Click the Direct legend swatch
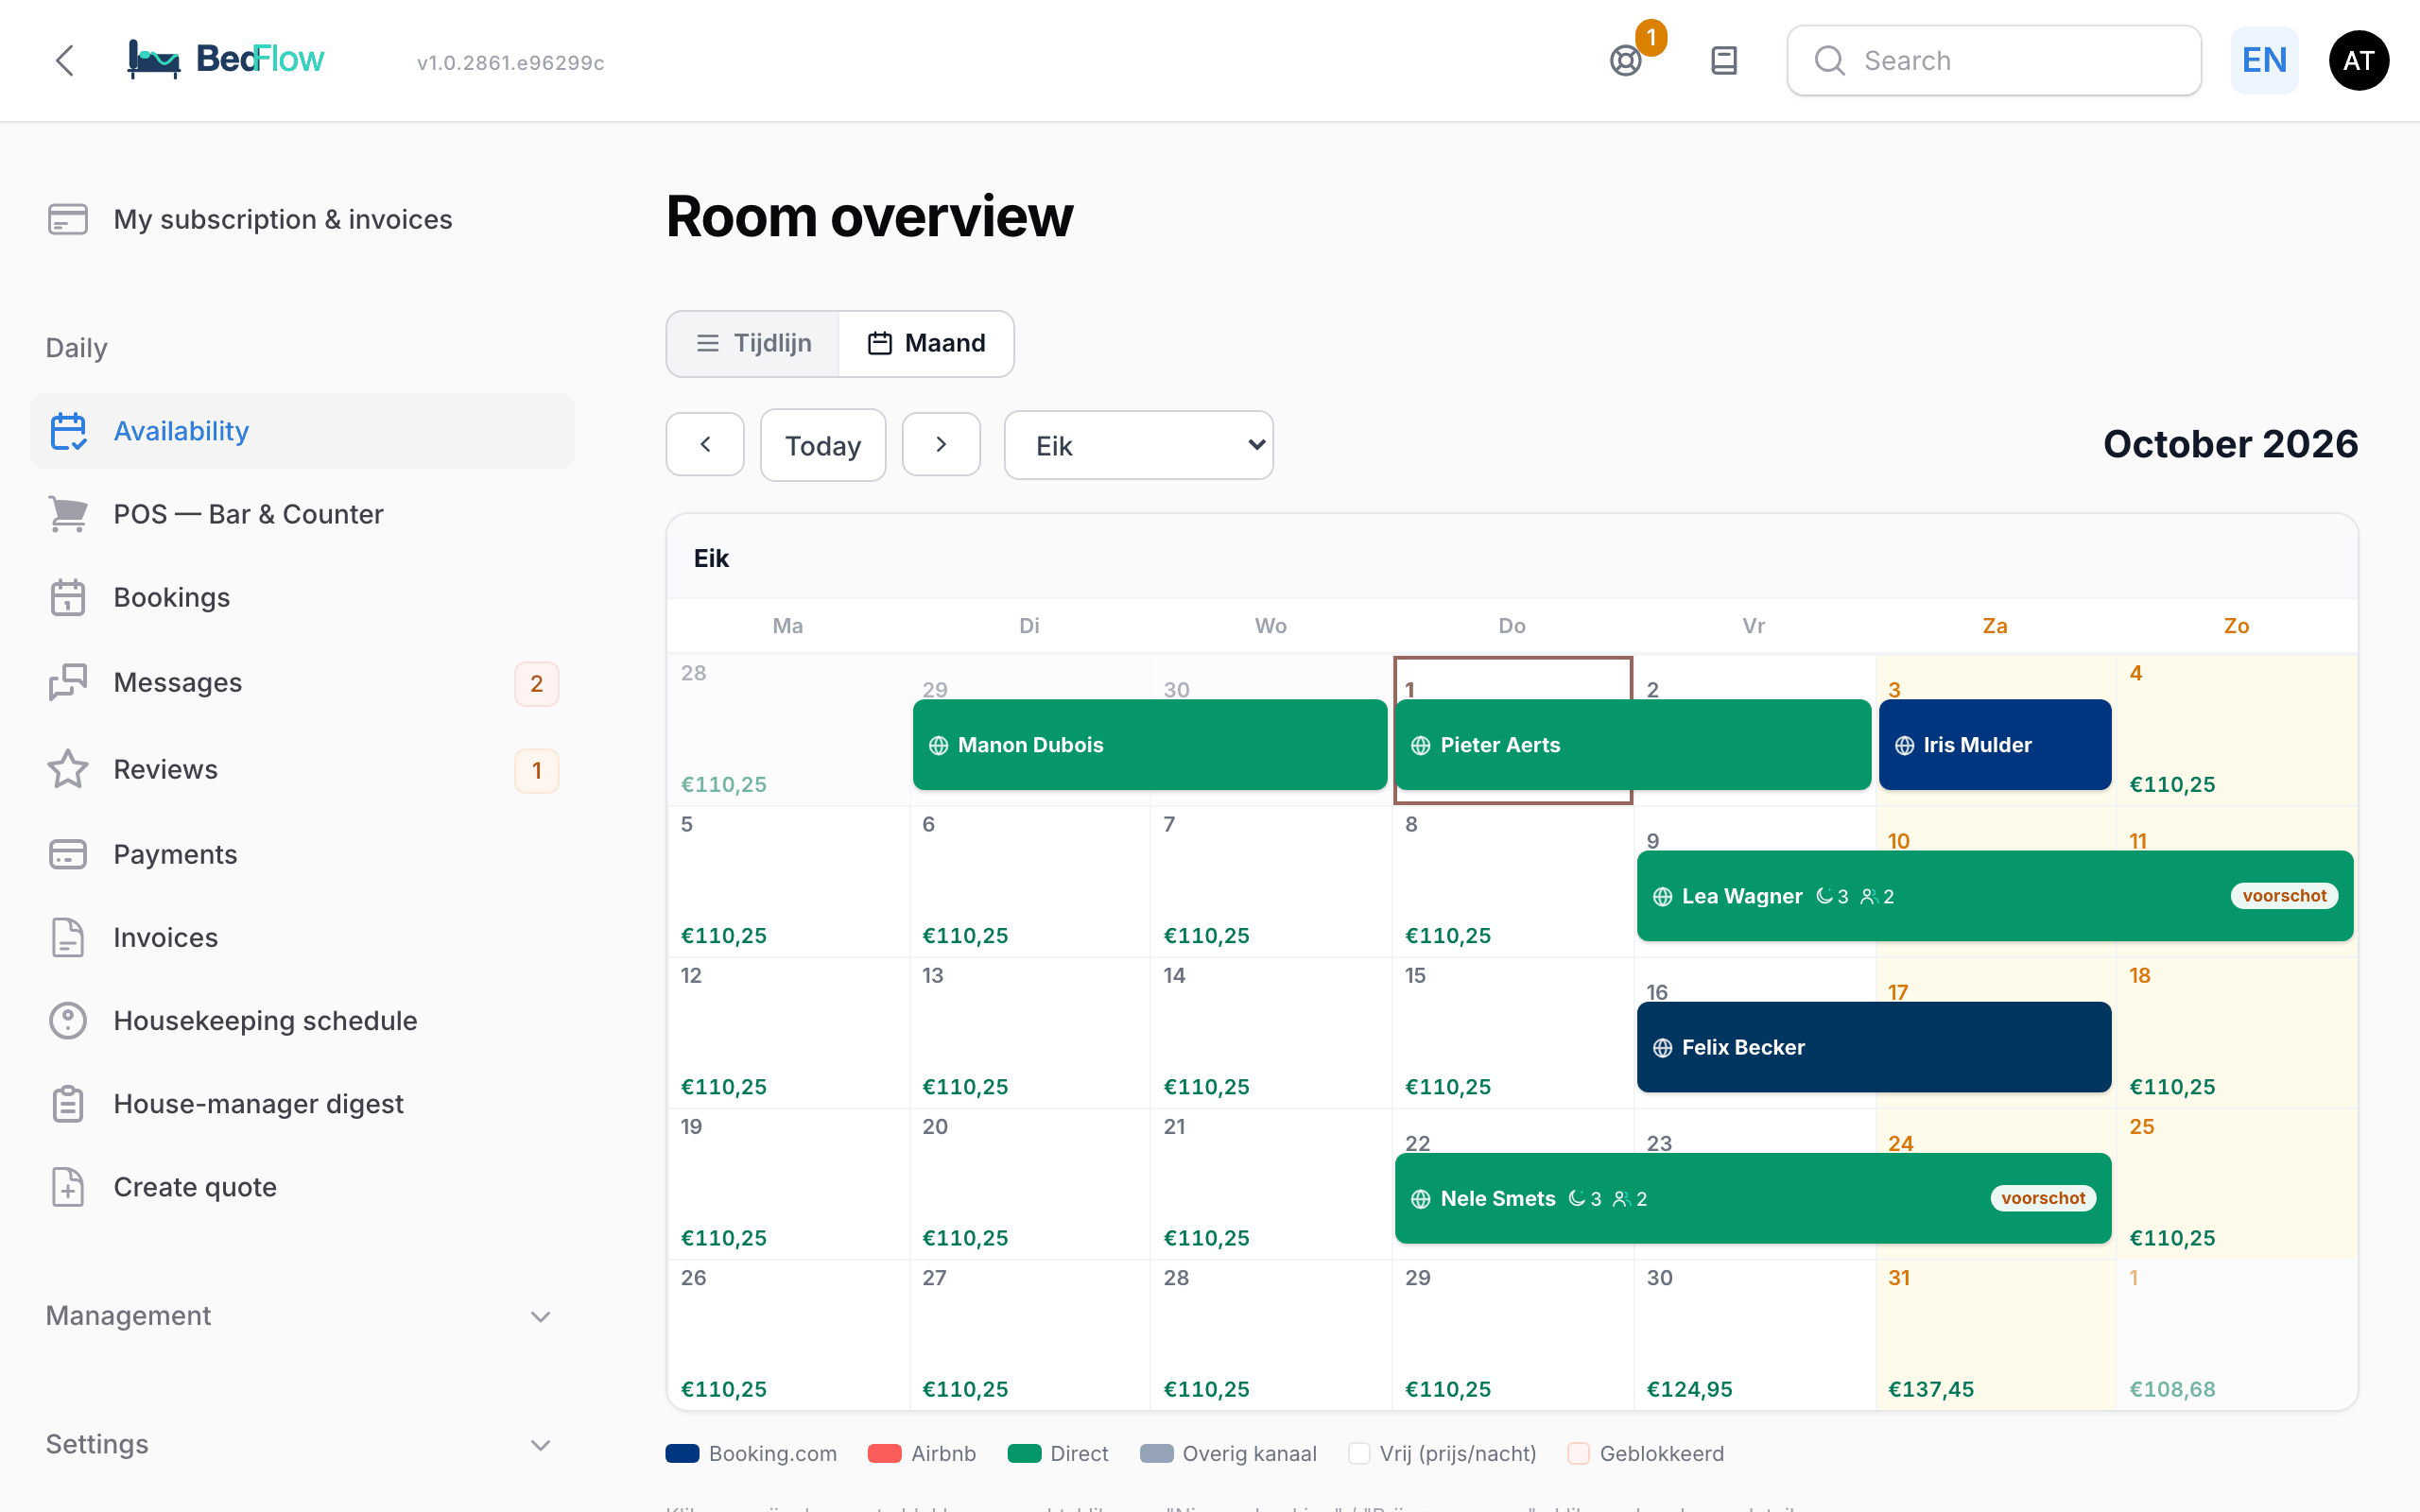Screen dimensions: 2420x1512 point(1025,1453)
